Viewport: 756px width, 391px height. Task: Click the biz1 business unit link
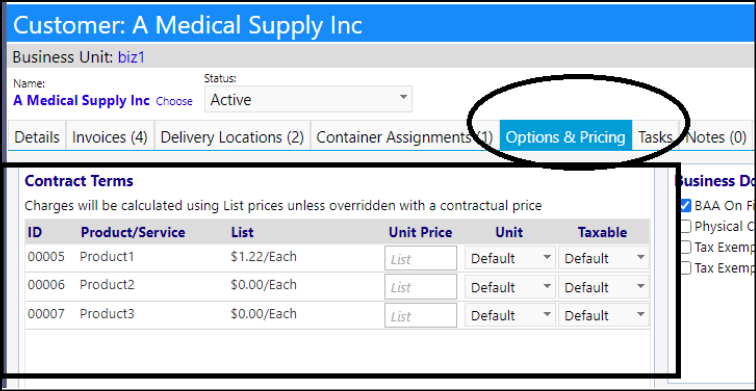pyautogui.click(x=131, y=57)
